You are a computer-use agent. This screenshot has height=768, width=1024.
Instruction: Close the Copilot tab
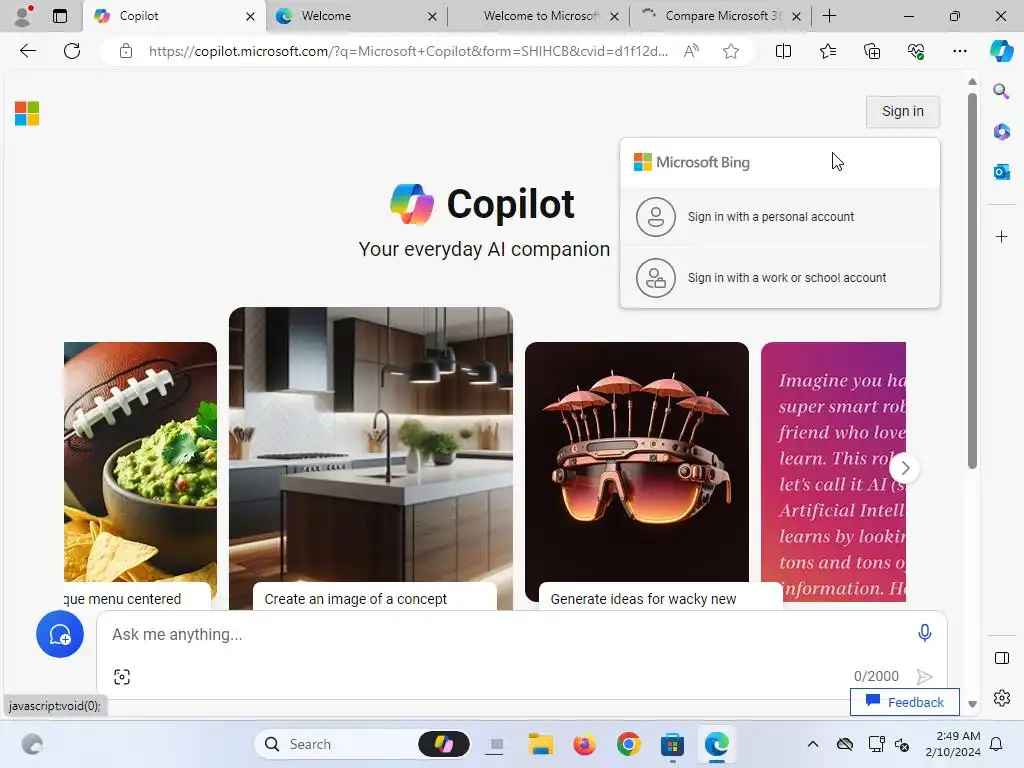tap(250, 16)
